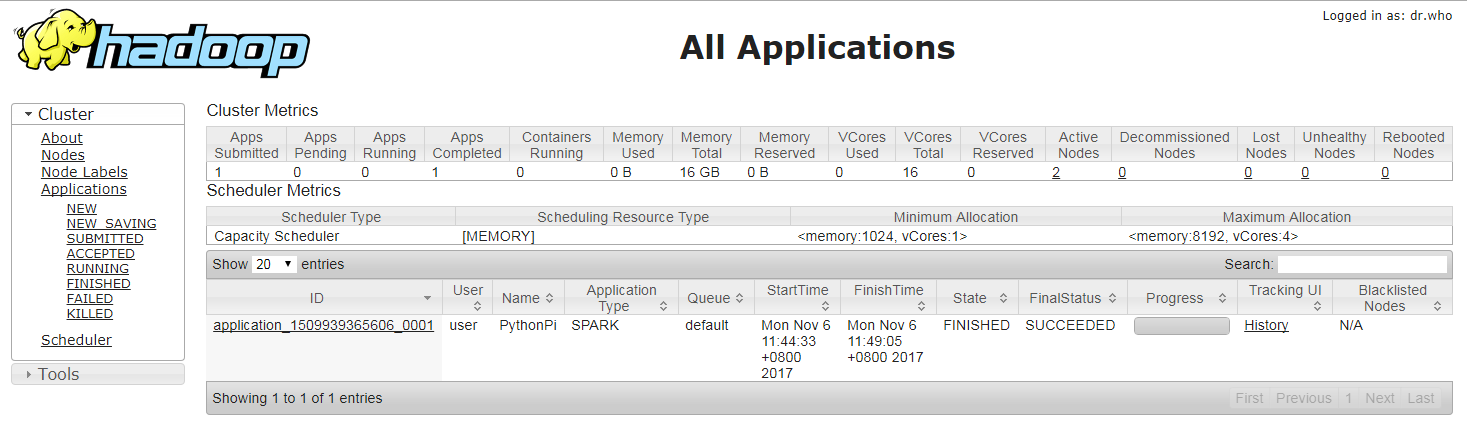This screenshot has height=443, width=1467.
Task: Go to the Previous page
Action: coord(1304,398)
